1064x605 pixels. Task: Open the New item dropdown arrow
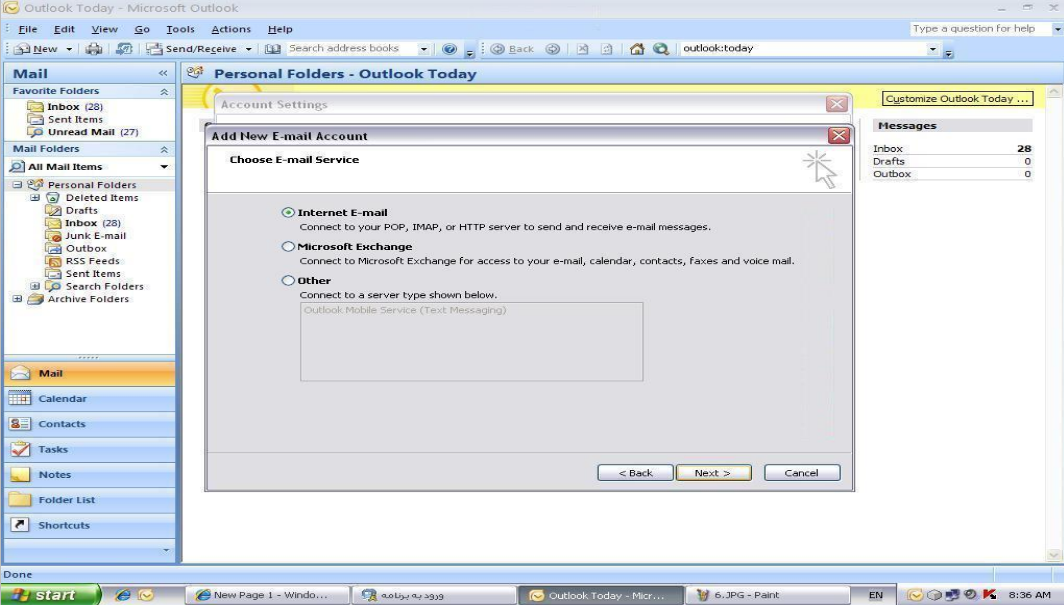coord(69,49)
